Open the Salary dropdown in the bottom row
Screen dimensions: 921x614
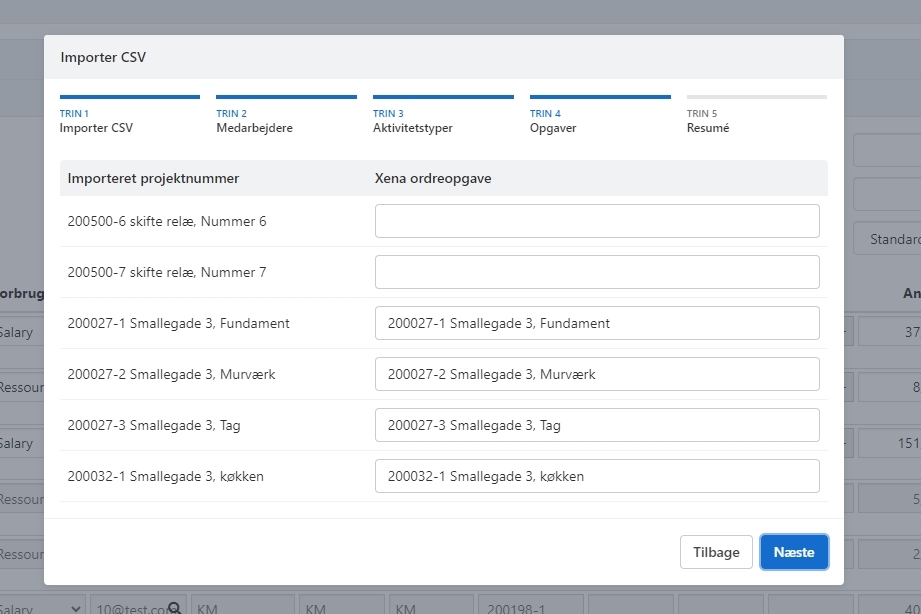(x=40, y=606)
